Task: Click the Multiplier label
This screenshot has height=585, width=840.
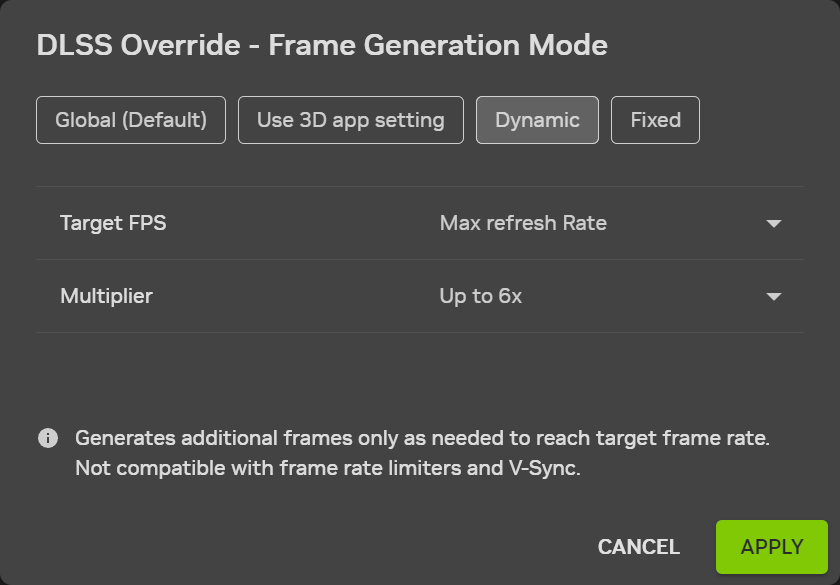Action: coord(106,296)
